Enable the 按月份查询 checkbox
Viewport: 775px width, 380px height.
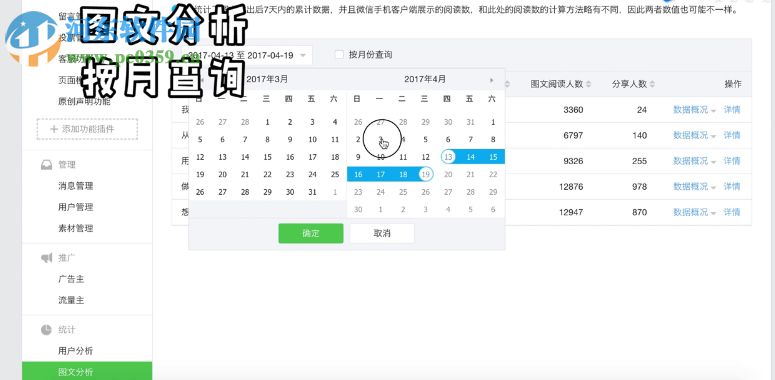339,54
